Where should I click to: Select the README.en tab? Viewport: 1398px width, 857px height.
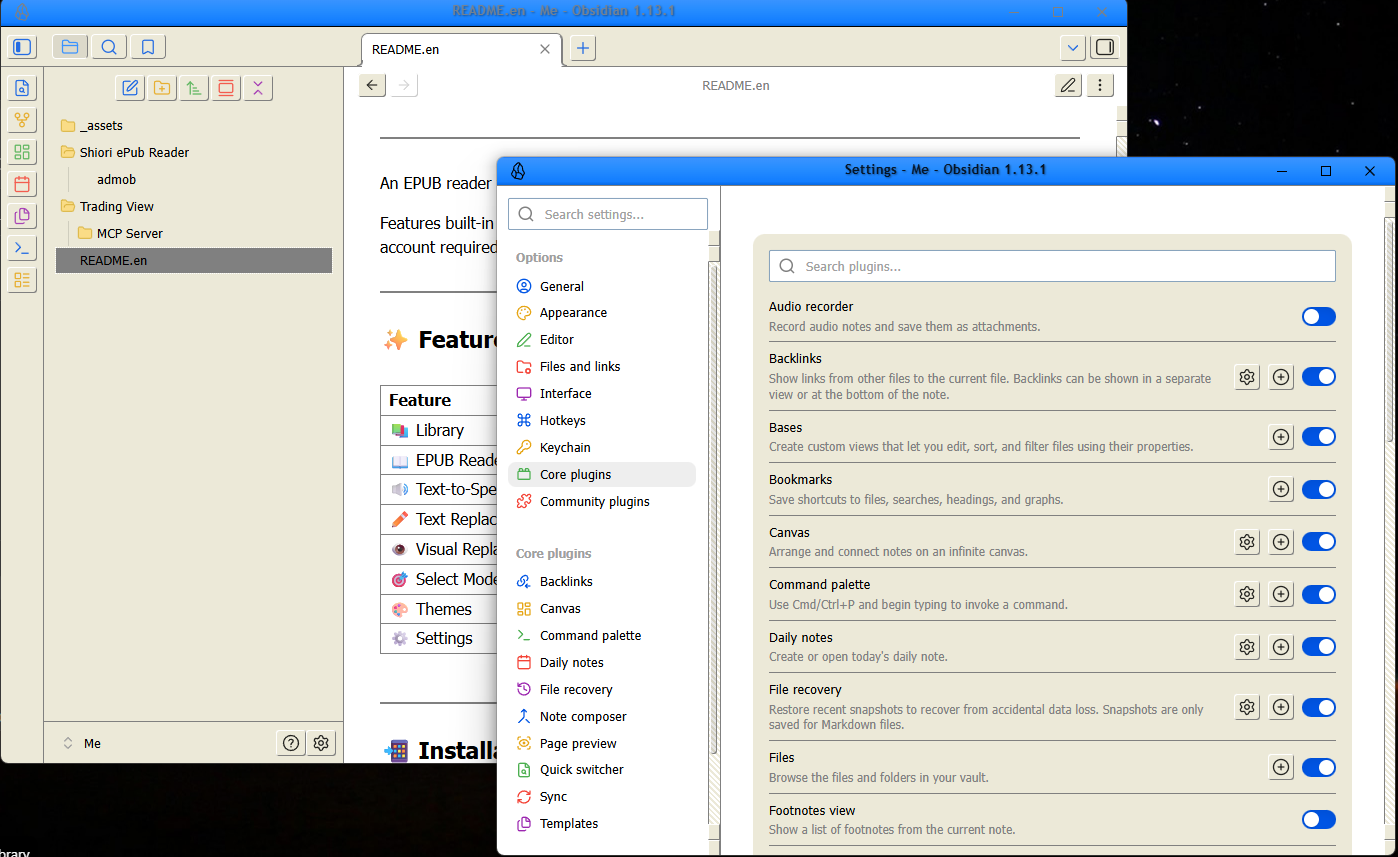coord(461,49)
